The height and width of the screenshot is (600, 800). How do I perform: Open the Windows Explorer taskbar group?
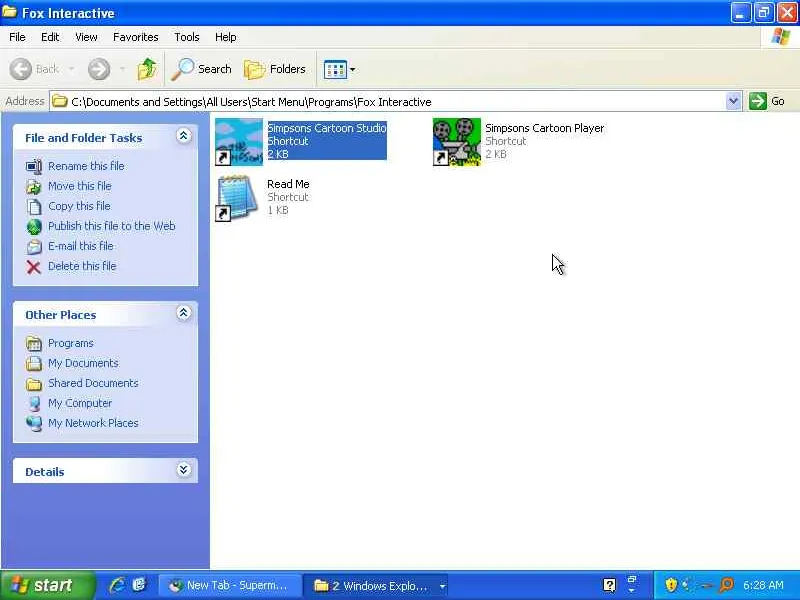click(x=377, y=585)
